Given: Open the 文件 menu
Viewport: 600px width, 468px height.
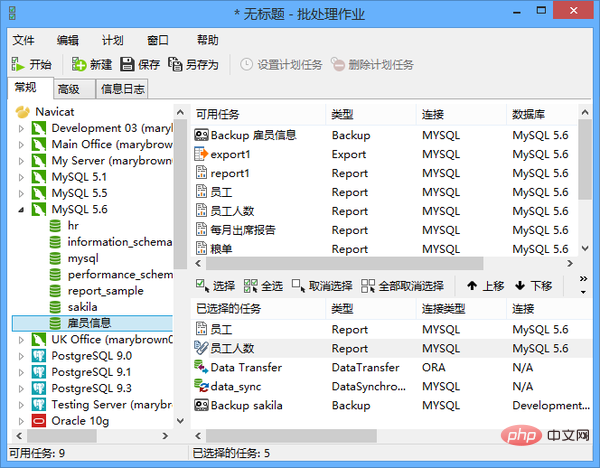Looking at the screenshot, I should coord(23,40).
